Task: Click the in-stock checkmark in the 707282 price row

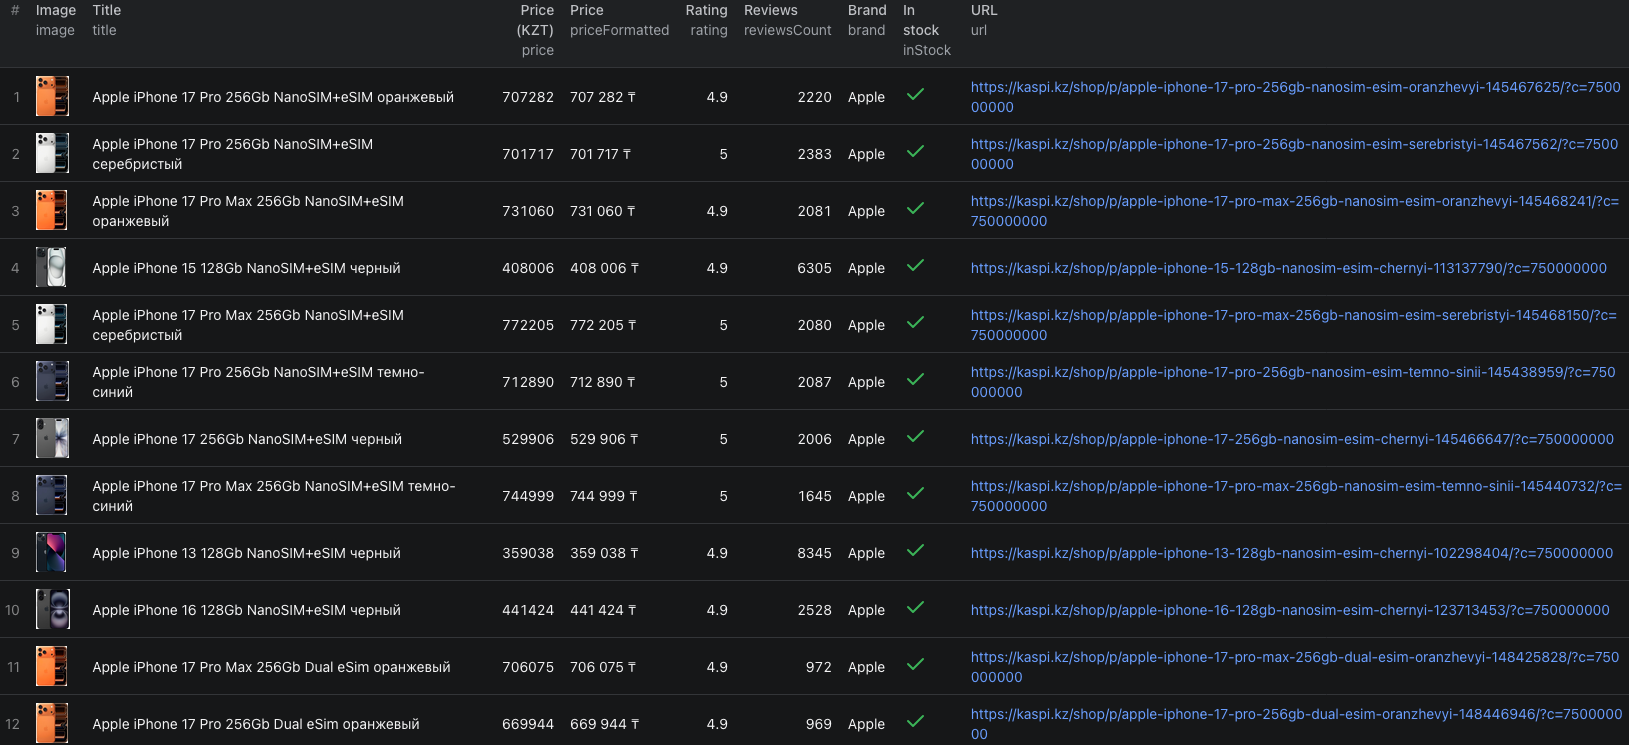Action: [x=915, y=95]
